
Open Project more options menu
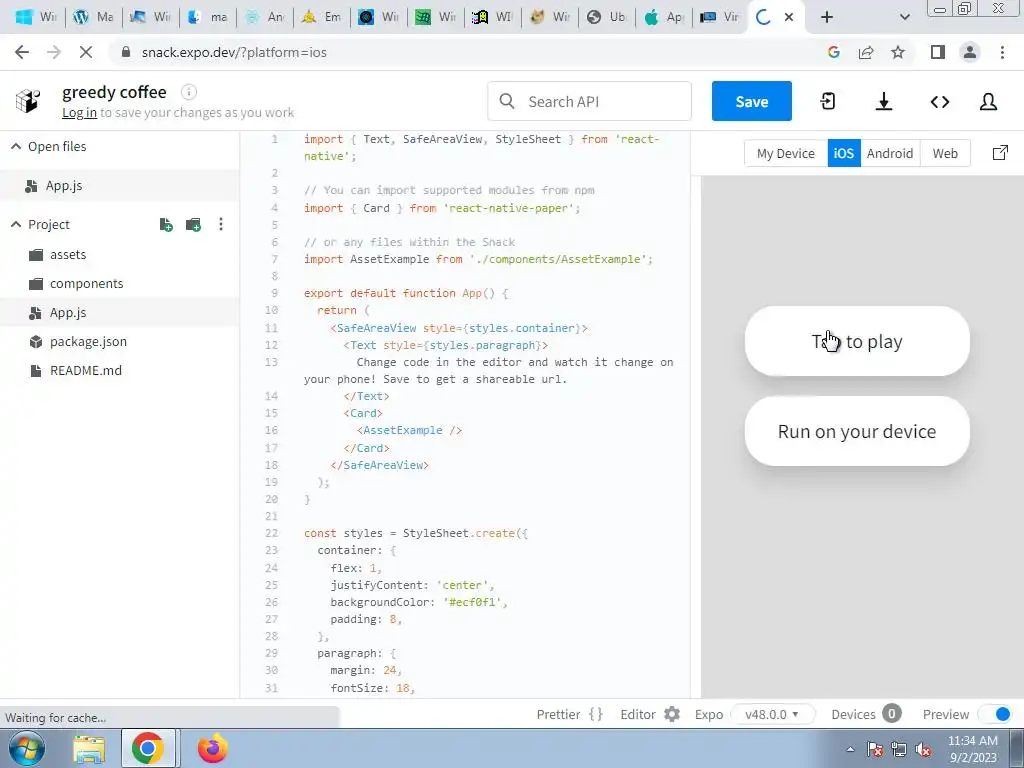pyautogui.click(x=221, y=225)
